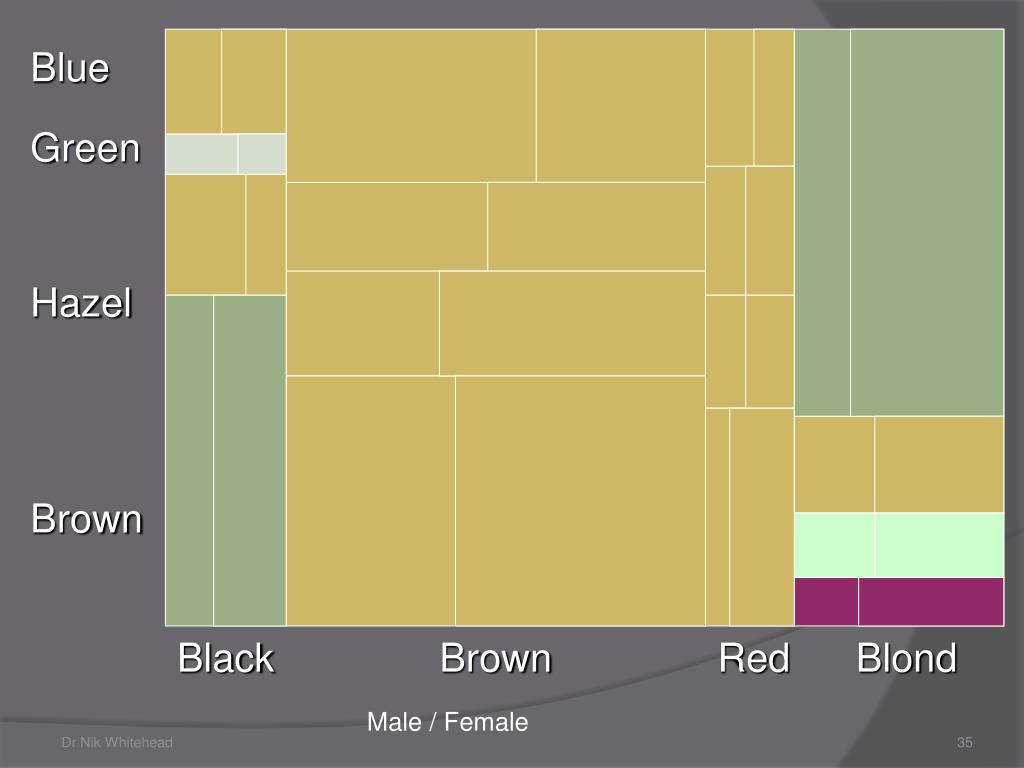Select the narrower magenta rectangle under Blond

(x=826, y=601)
